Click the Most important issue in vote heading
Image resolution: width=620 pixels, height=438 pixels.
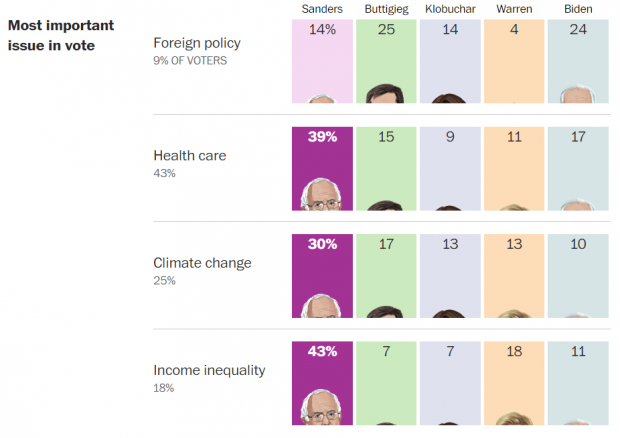click(61, 35)
